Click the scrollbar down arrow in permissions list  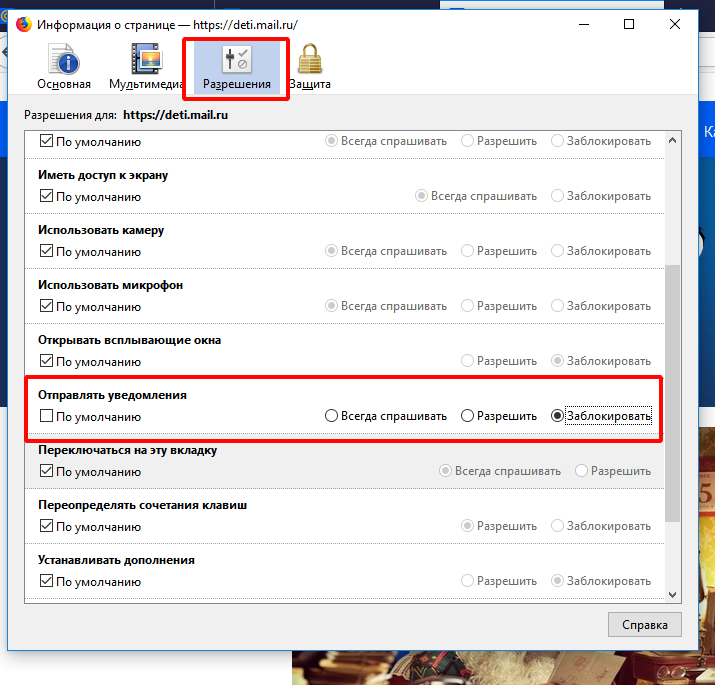(x=672, y=594)
